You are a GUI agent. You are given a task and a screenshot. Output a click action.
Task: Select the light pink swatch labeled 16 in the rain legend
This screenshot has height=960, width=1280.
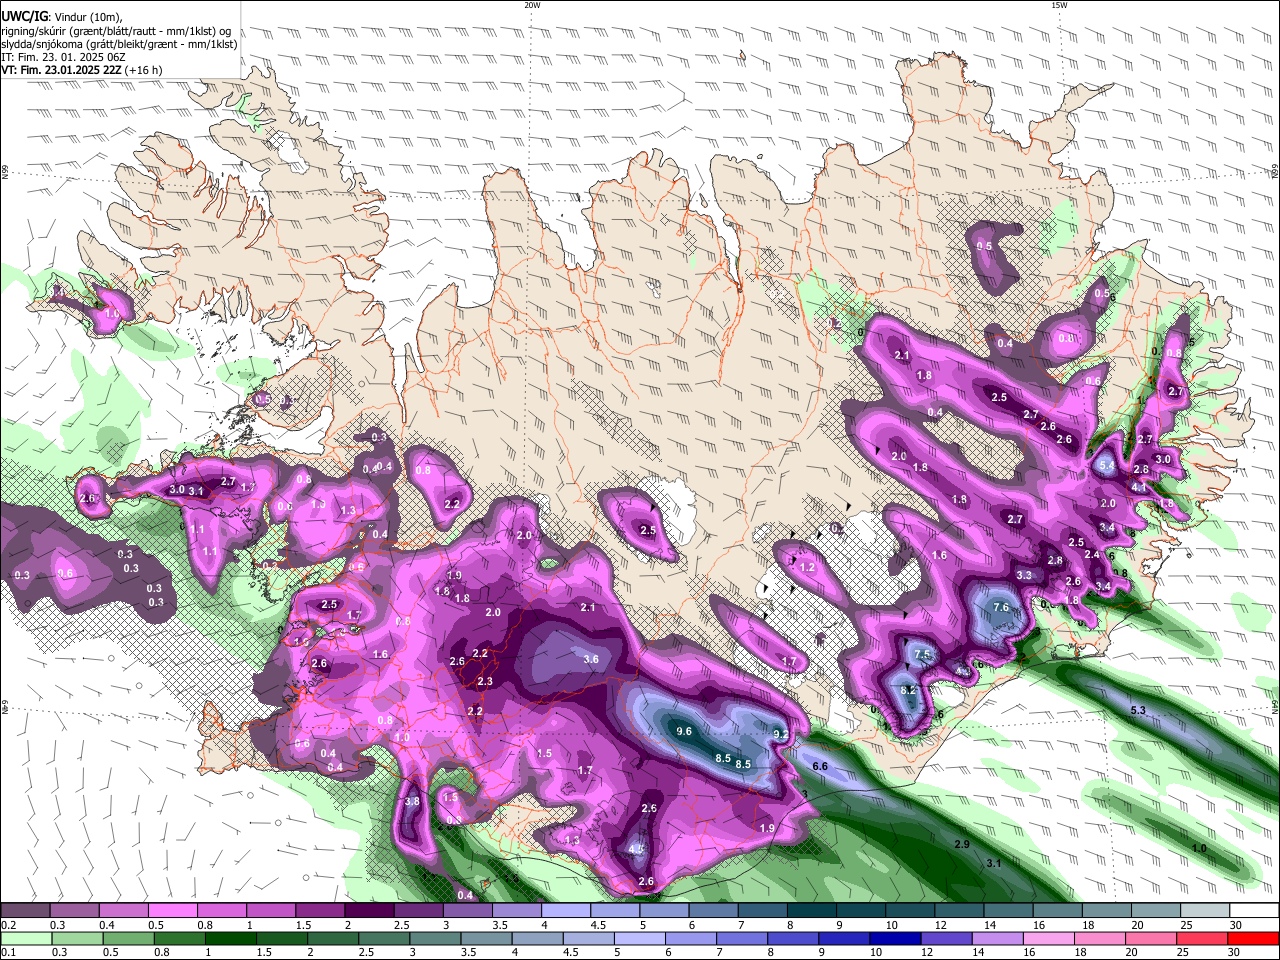[1048, 938]
